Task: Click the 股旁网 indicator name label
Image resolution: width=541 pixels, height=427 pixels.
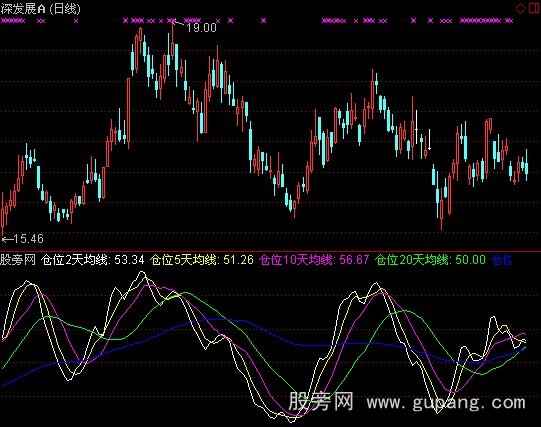Action: pos(18,260)
